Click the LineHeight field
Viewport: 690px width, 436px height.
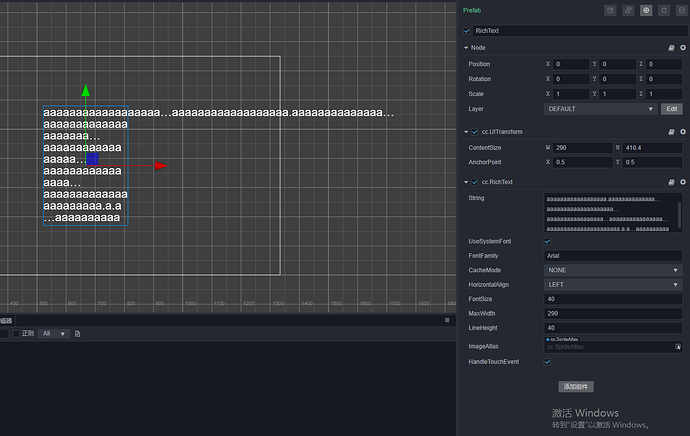613,328
